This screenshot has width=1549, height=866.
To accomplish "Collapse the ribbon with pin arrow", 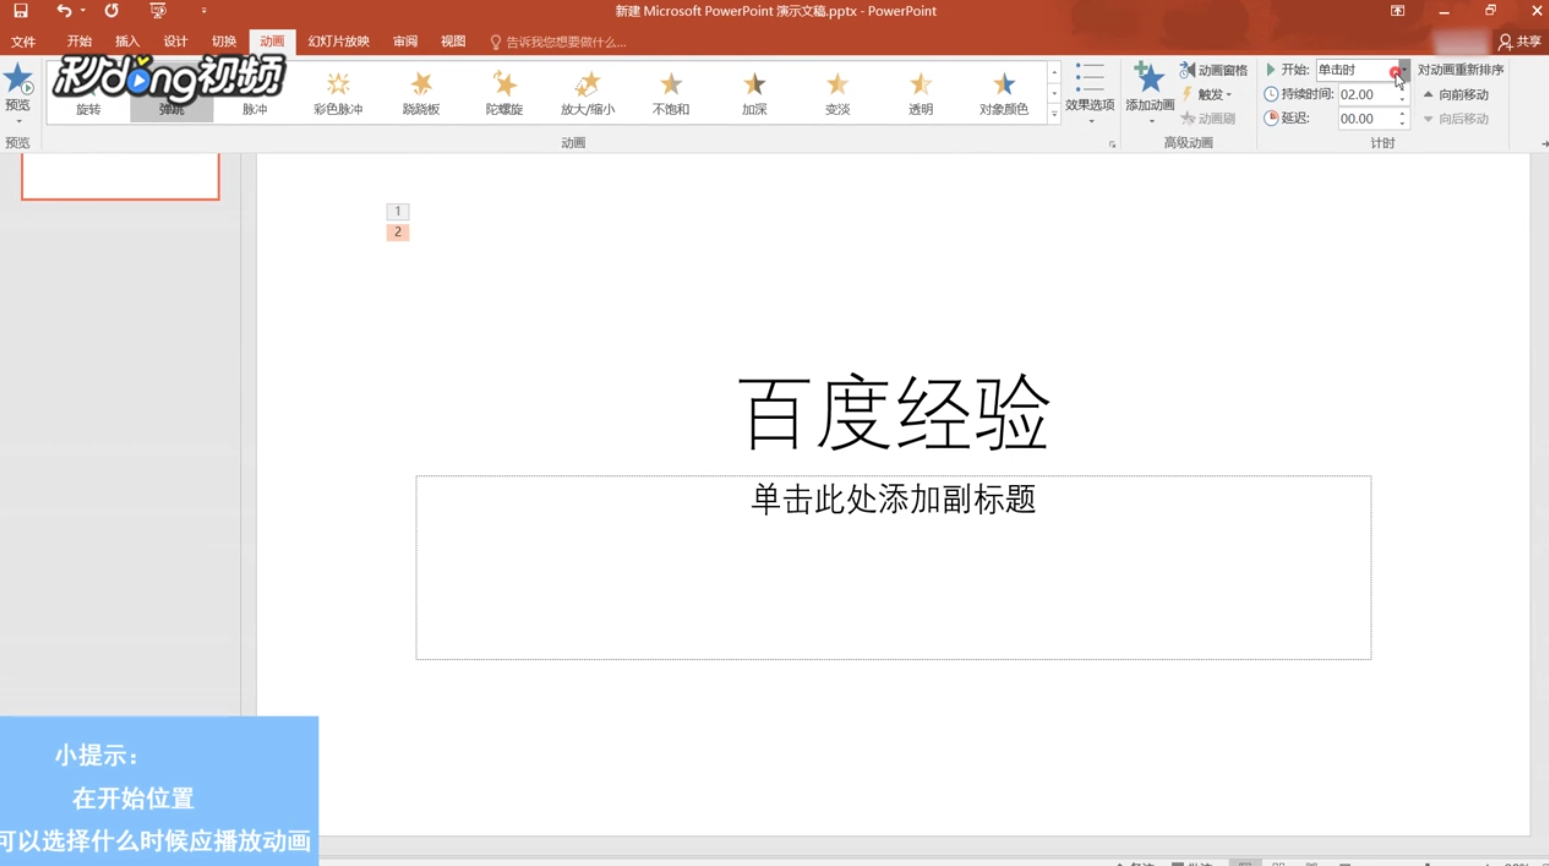I will click(x=1543, y=144).
